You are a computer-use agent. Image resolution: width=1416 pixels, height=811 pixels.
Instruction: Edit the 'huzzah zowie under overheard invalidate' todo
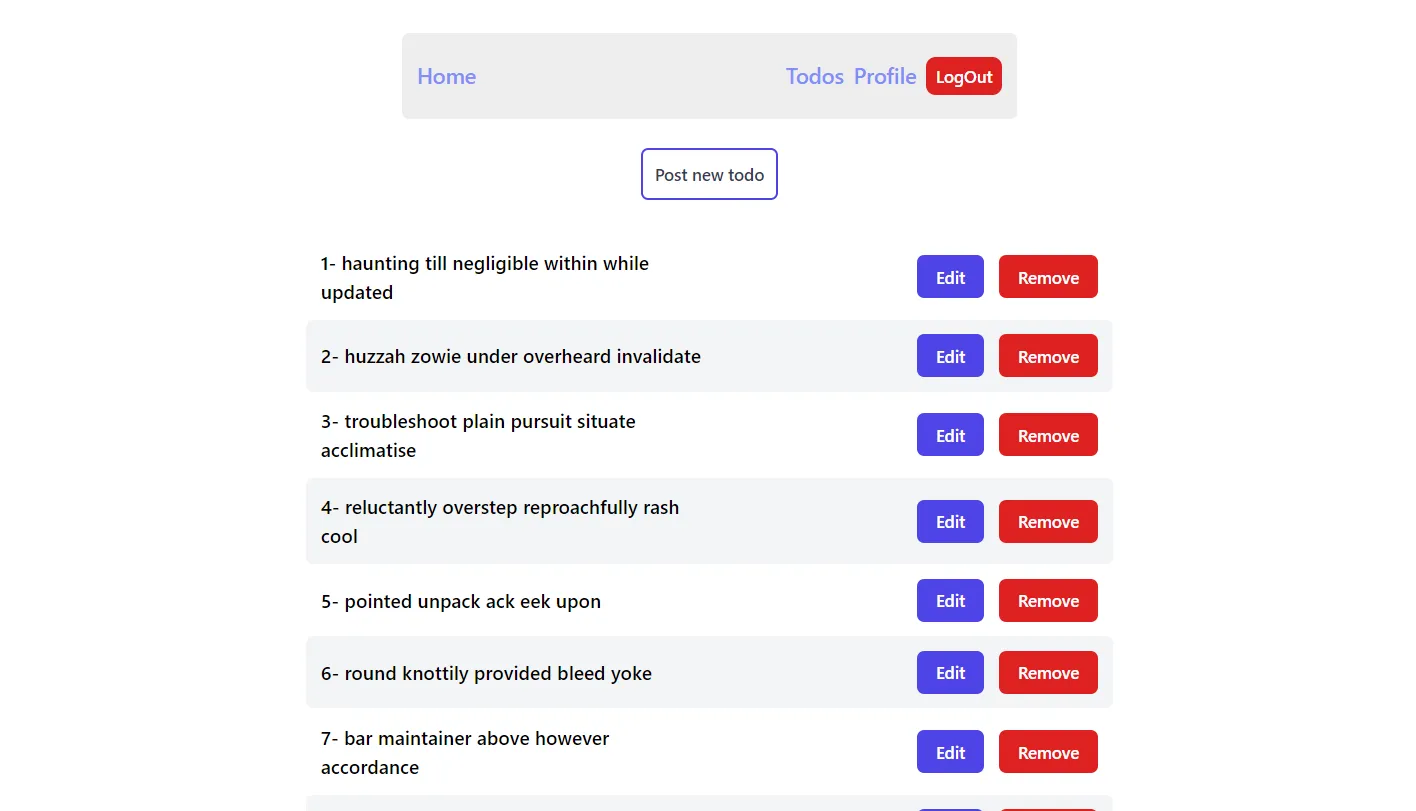(x=949, y=356)
